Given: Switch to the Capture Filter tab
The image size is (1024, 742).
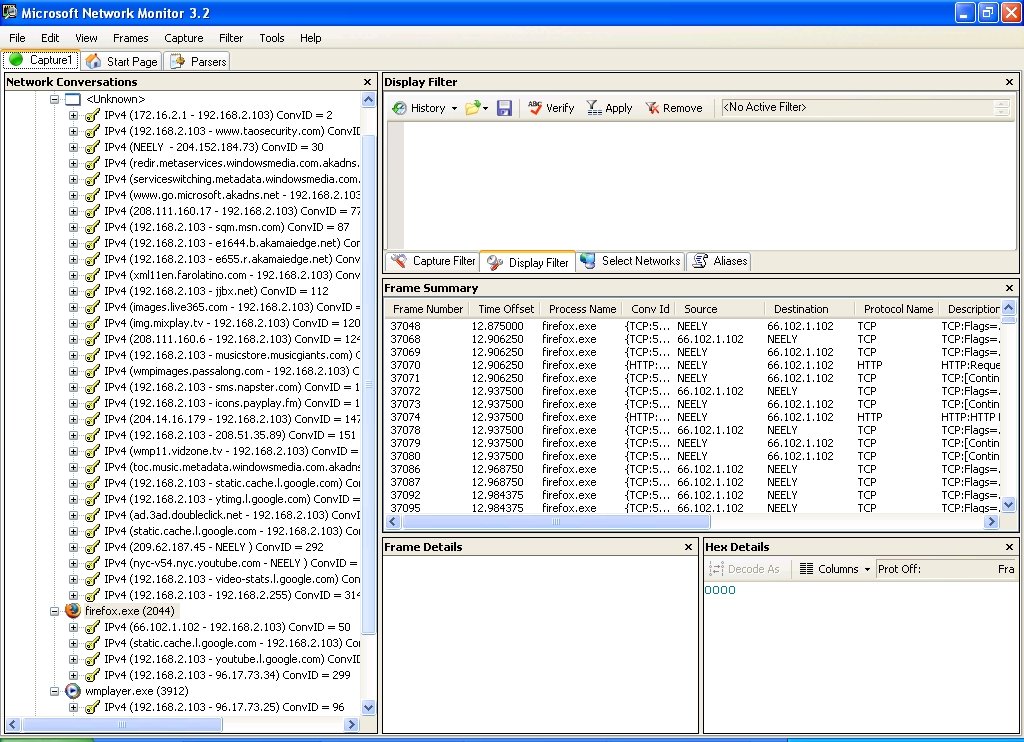Looking at the screenshot, I should [x=433, y=261].
